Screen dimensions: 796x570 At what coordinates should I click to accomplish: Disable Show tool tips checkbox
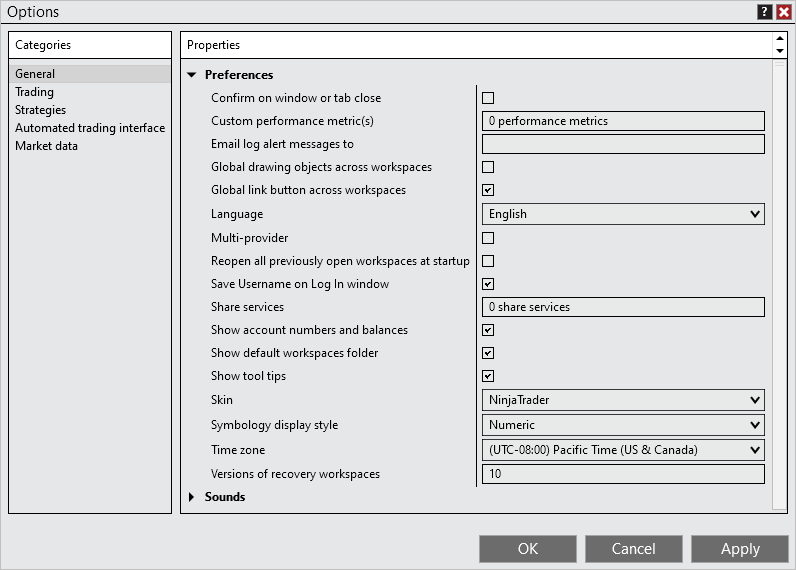coord(488,376)
